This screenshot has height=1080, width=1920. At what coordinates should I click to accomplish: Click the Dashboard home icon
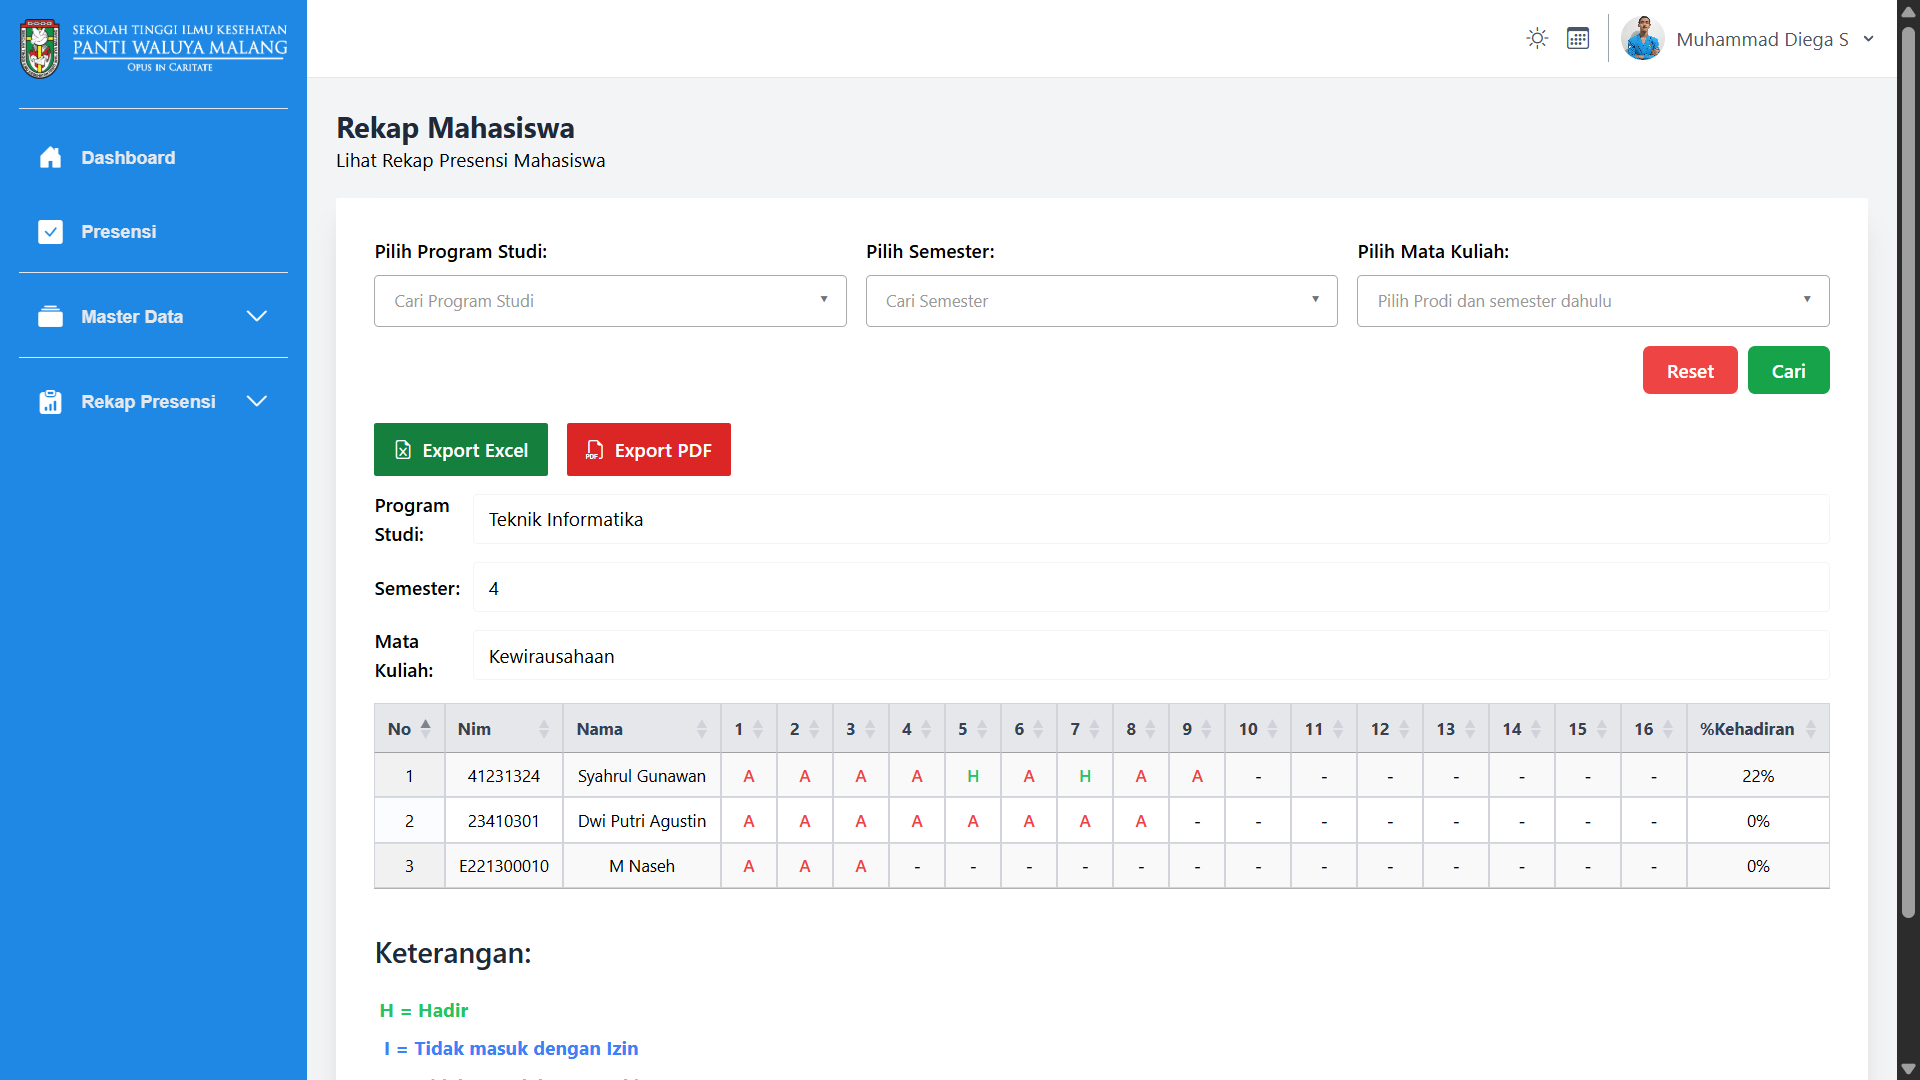(50, 158)
